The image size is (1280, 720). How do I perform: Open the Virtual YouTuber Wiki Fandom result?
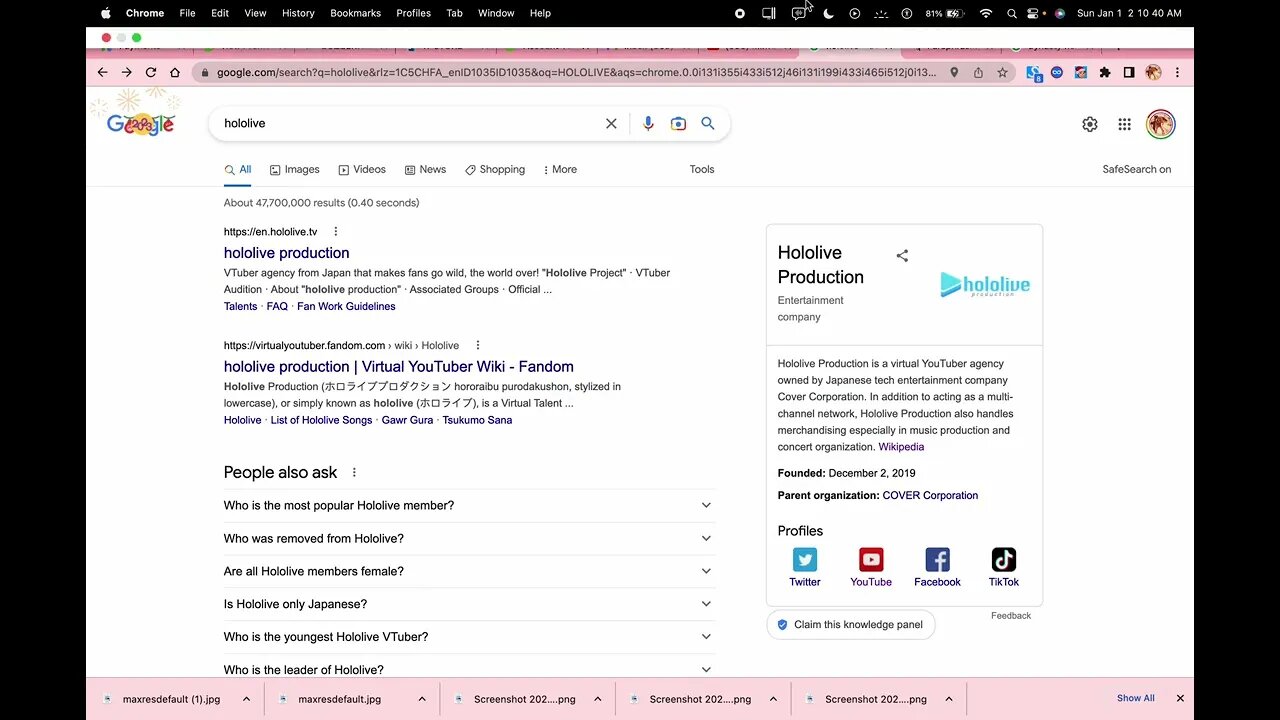(x=399, y=366)
